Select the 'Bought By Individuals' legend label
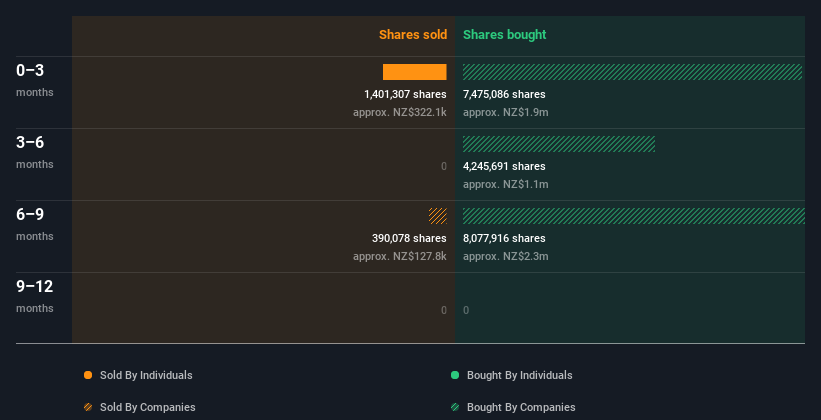 [519, 375]
